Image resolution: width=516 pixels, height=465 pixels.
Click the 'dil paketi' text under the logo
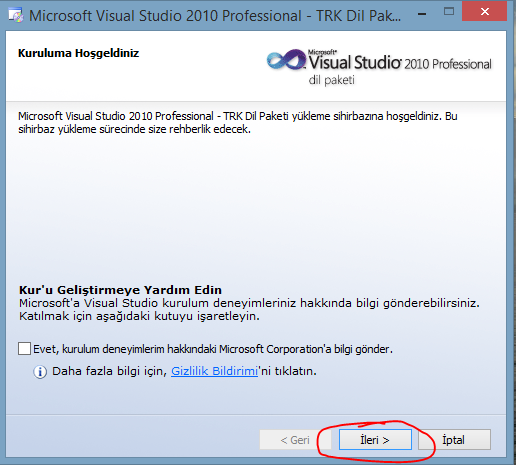pyautogui.click(x=331, y=80)
